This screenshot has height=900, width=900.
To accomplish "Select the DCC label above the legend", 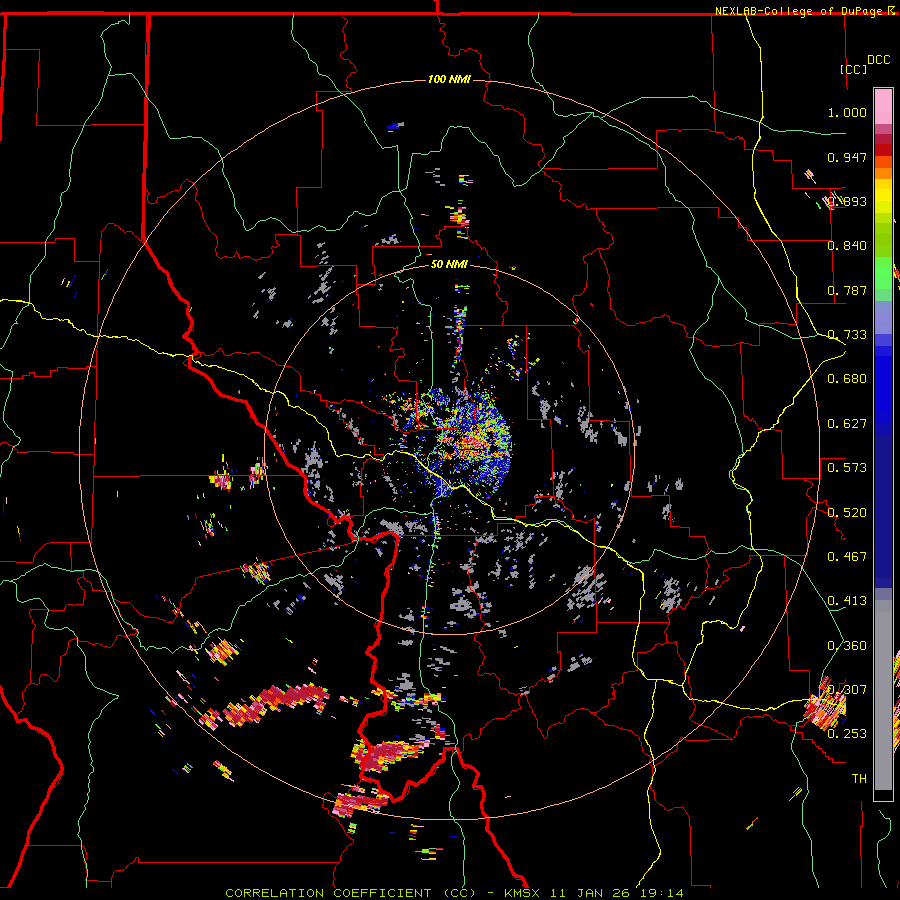I will [x=879, y=60].
